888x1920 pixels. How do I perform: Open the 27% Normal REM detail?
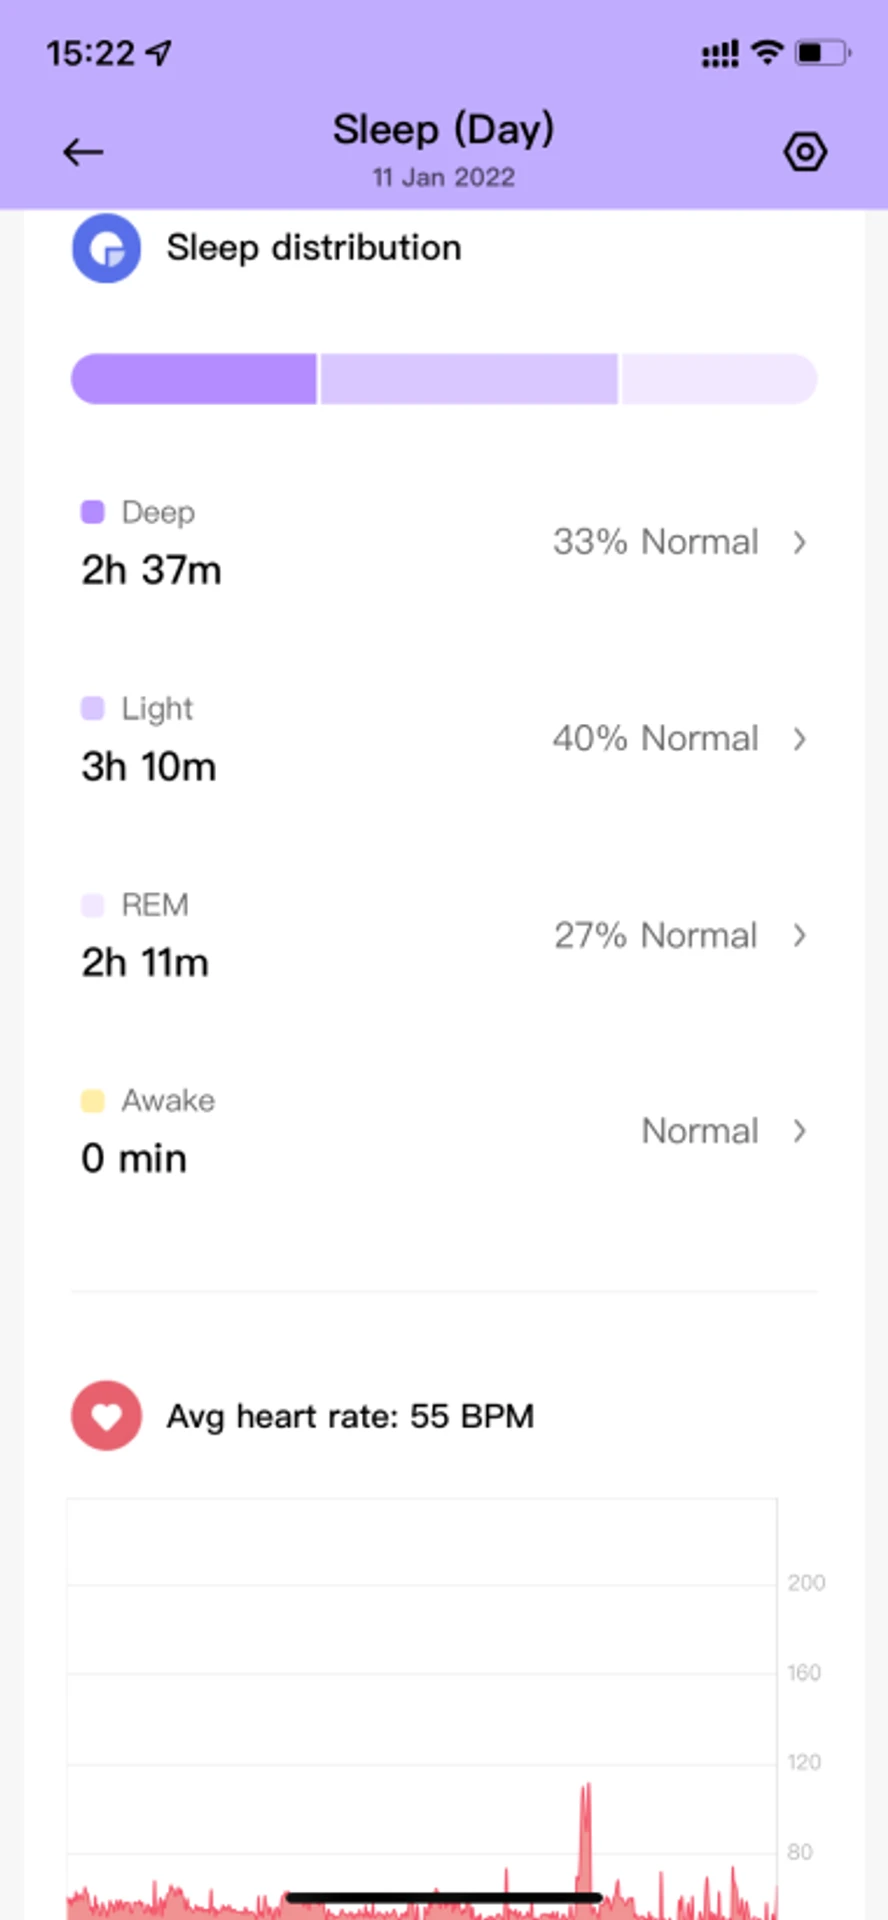point(656,935)
